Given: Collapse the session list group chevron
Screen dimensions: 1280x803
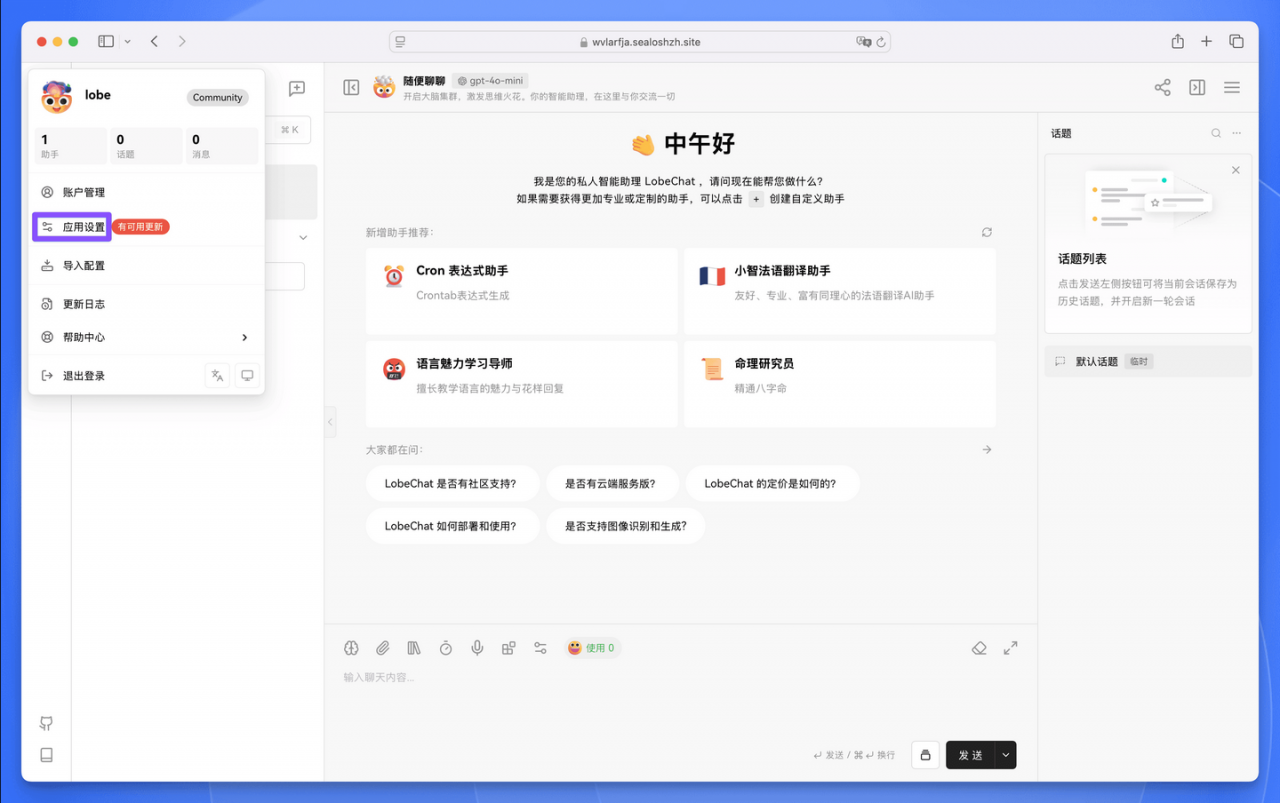Looking at the screenshot, I should pos(303,238).
